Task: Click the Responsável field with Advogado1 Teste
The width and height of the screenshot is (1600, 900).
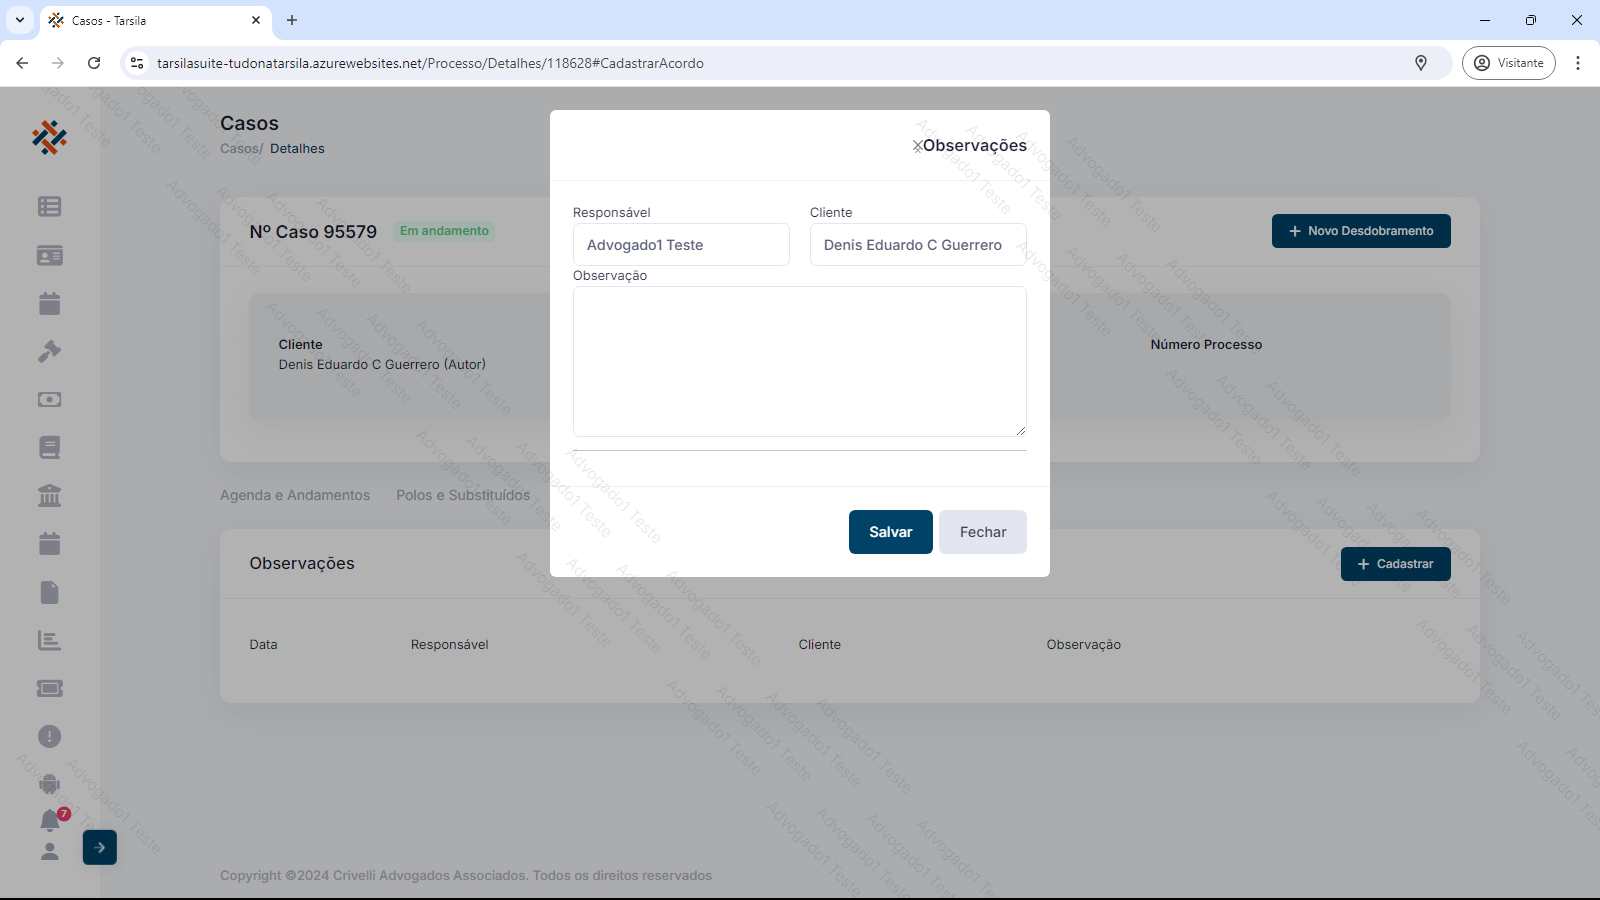Action: coord(681,245)
